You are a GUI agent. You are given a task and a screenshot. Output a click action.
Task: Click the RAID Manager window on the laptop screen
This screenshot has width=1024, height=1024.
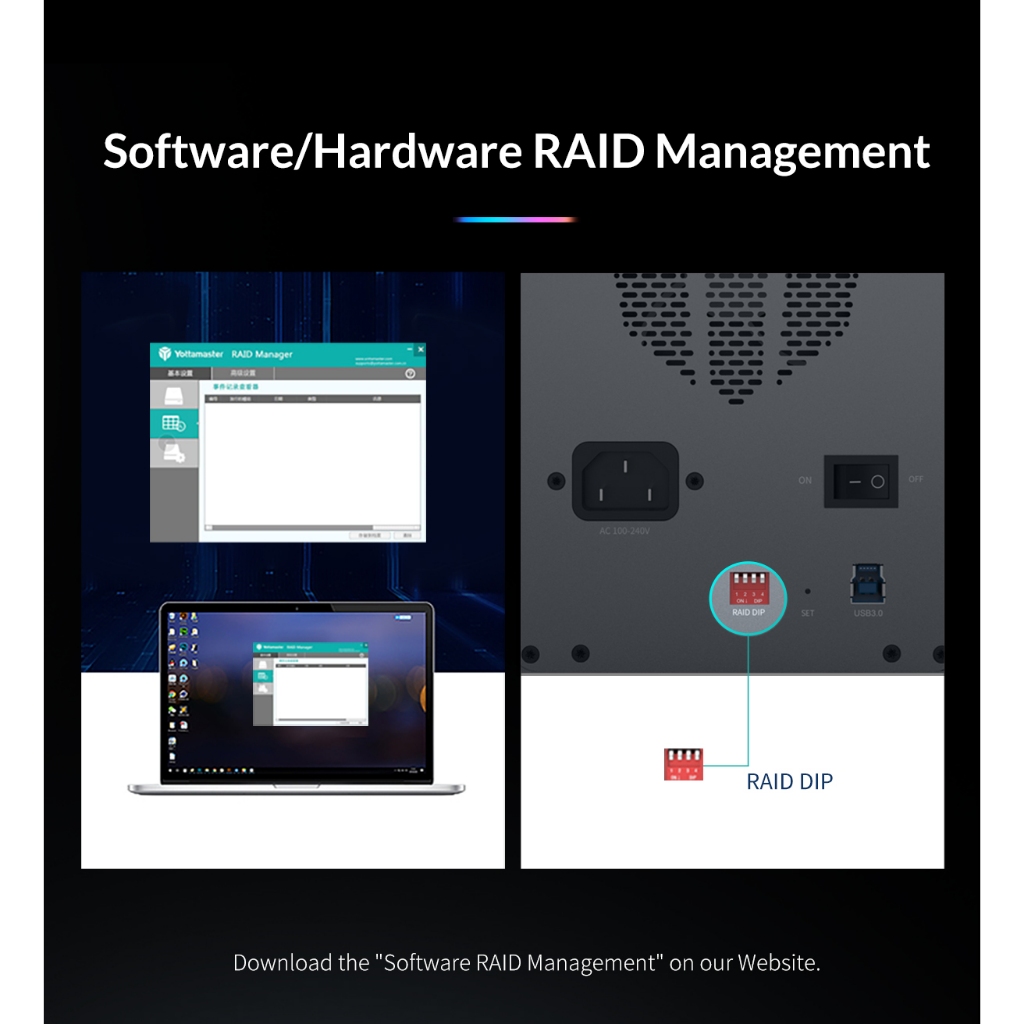point(310,685)
